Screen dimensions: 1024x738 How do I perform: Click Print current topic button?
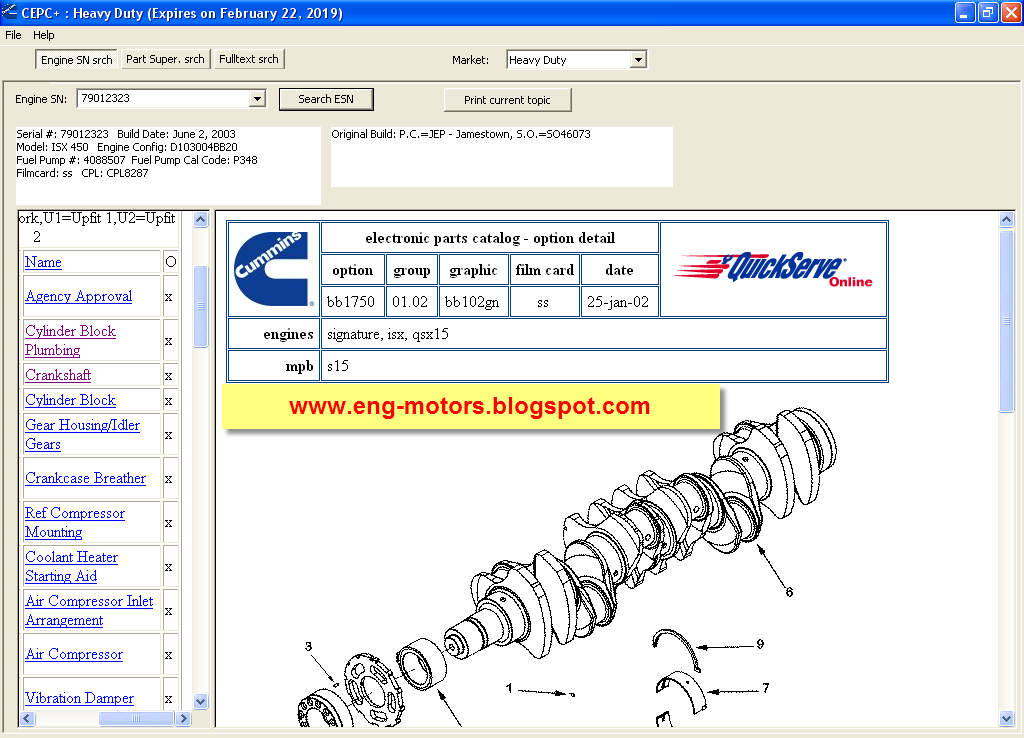point(507,100)
